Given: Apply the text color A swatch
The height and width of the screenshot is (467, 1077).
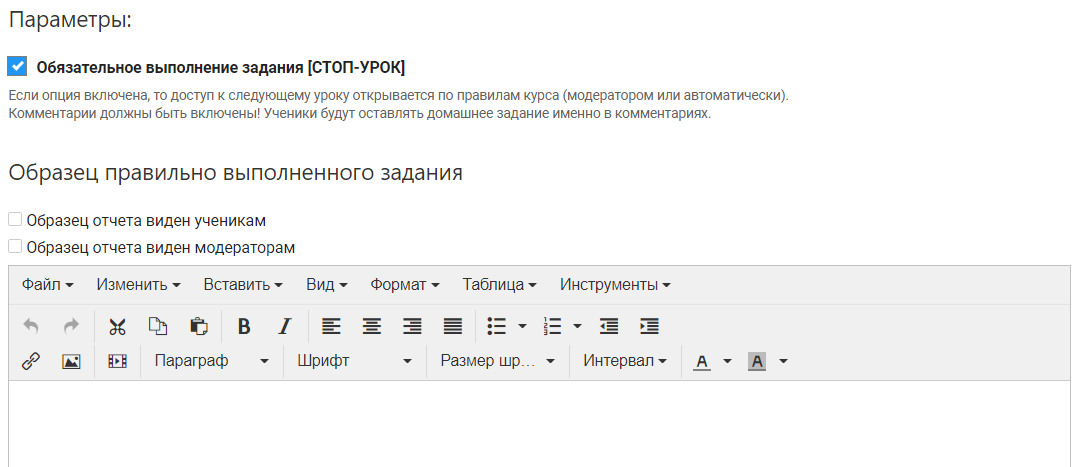Looking at the screenshot, I should pos(702,361).
